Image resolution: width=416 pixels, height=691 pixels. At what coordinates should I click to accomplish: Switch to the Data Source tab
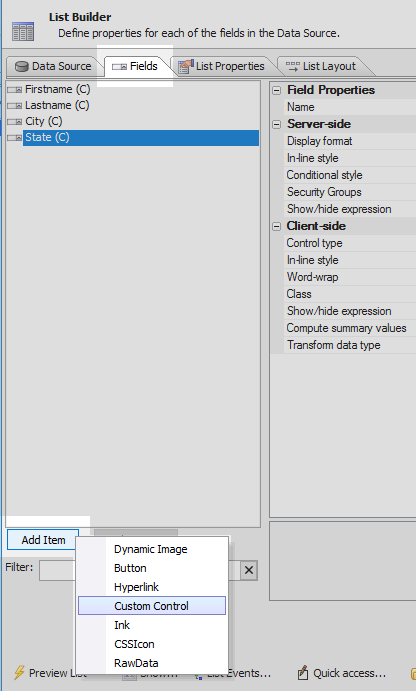[x=53, y=67]
